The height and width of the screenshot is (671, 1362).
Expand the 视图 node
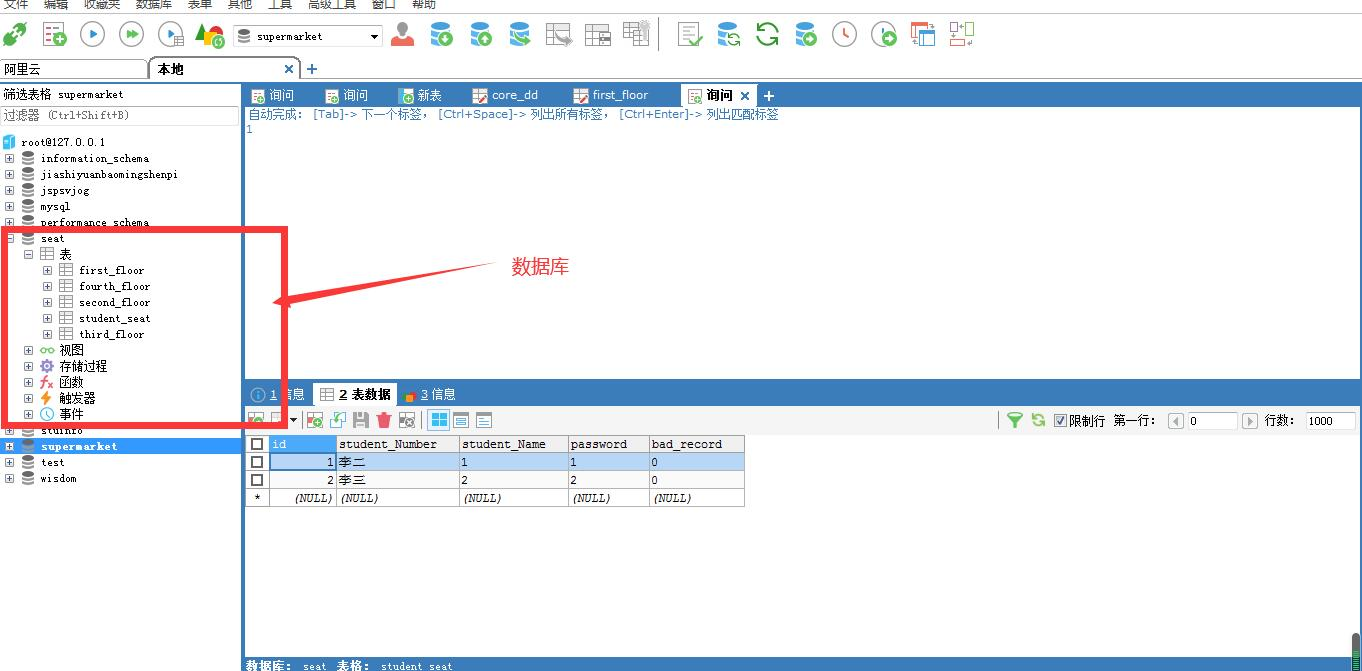click(x=29, y=350)
